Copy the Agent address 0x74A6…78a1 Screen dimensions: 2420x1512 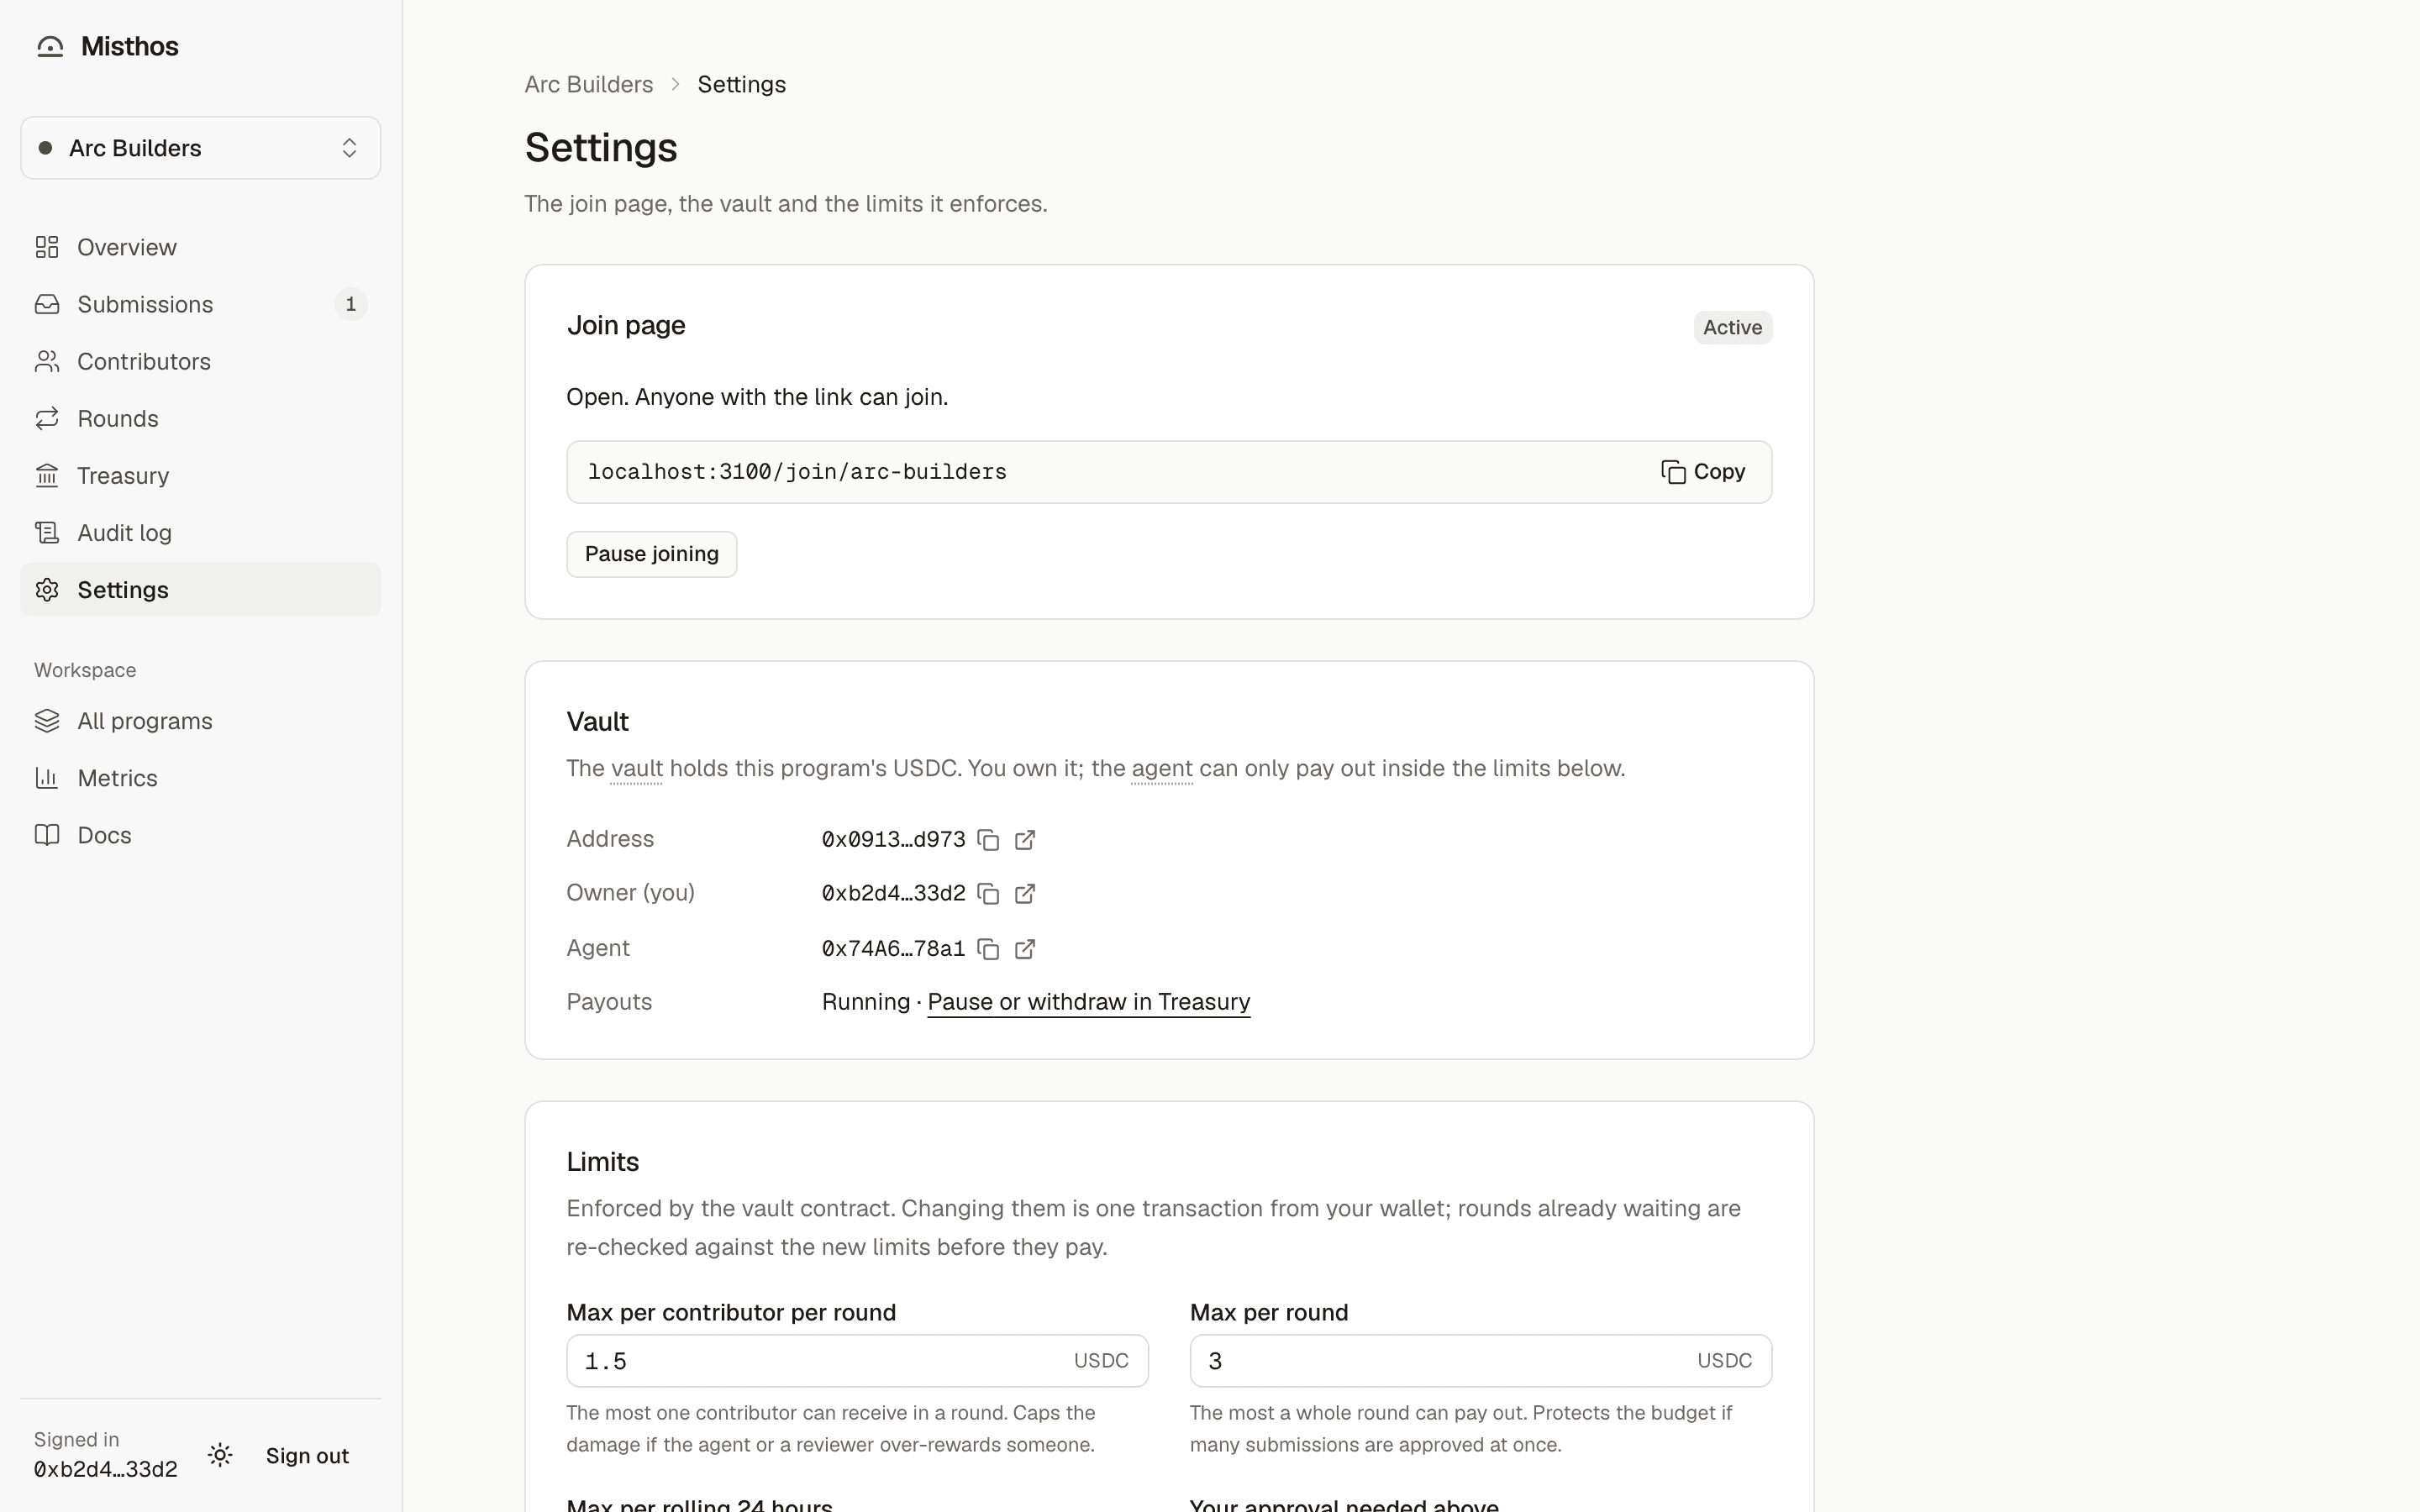(x=988, y=949)
